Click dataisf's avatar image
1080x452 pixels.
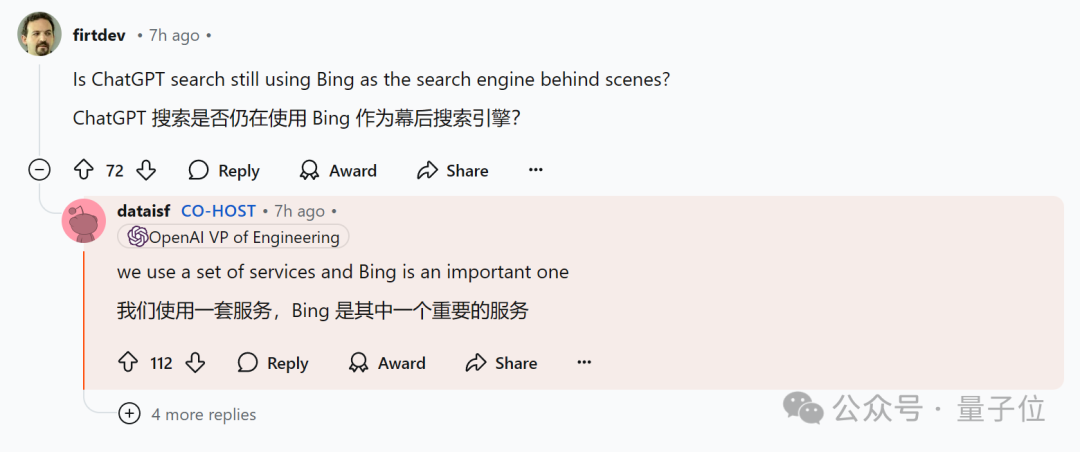coord(84,220)
